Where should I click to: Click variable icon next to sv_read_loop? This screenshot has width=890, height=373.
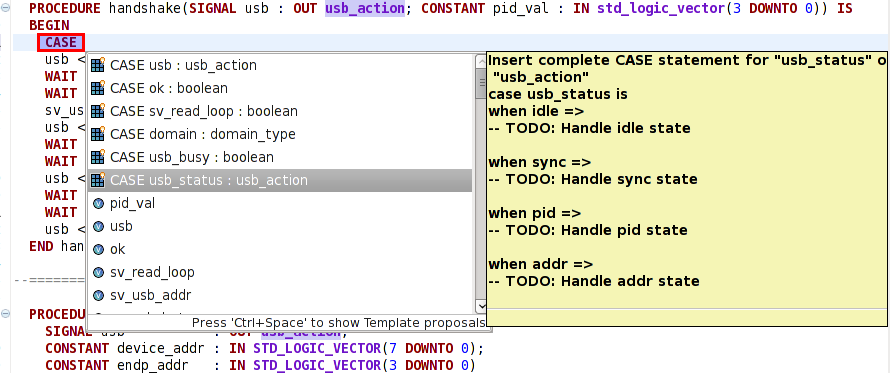click(x=98, y=272)
